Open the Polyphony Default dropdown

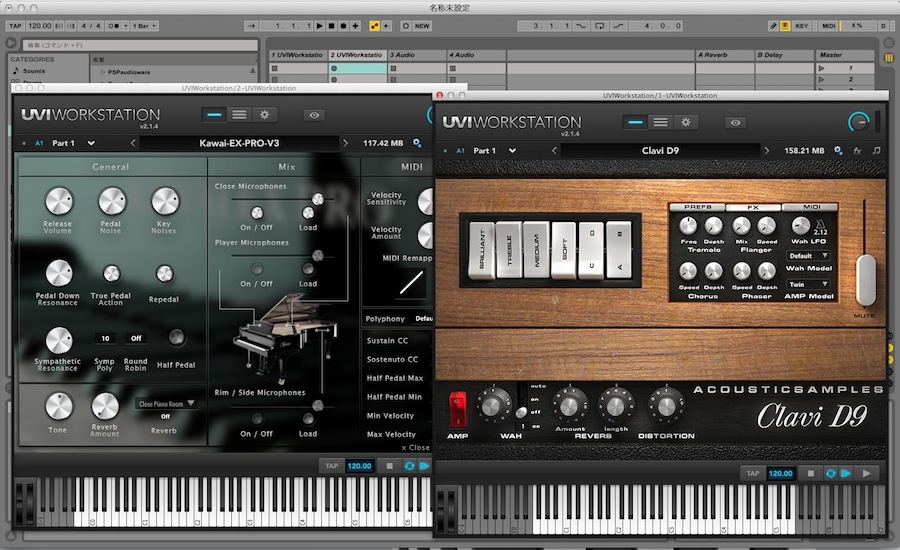423,318
